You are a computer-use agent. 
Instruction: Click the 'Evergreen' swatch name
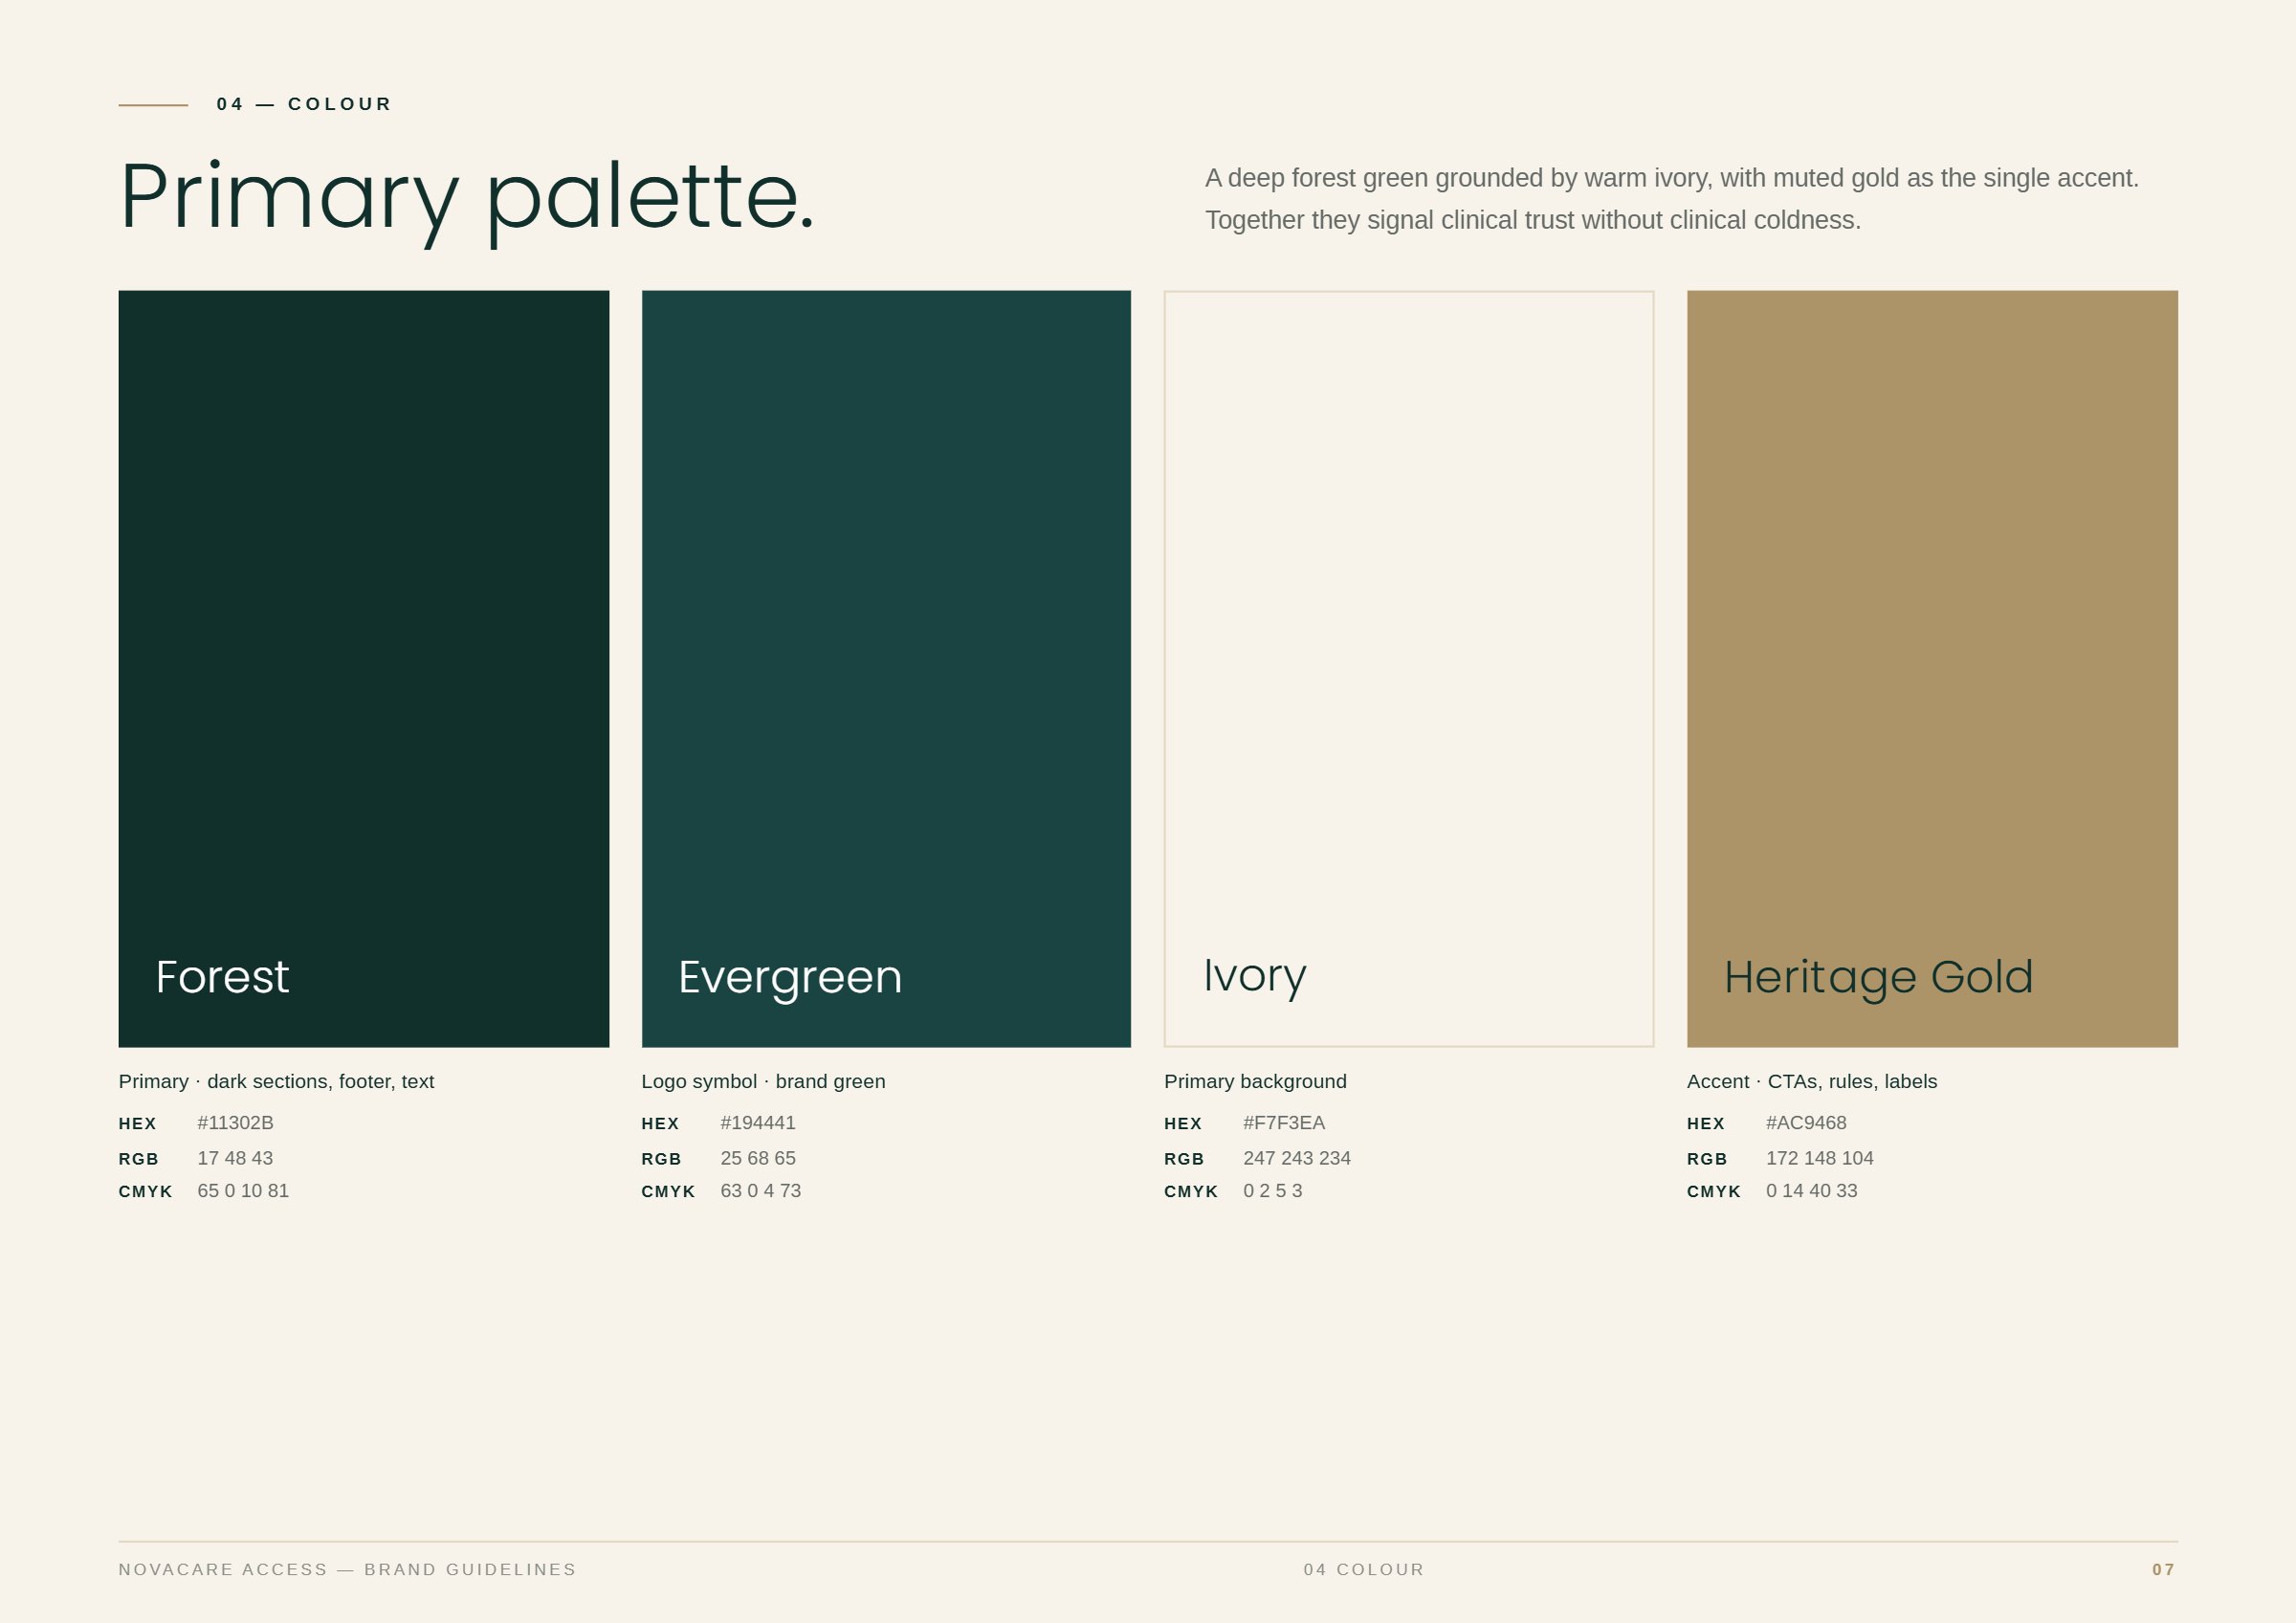pos(790,979)
